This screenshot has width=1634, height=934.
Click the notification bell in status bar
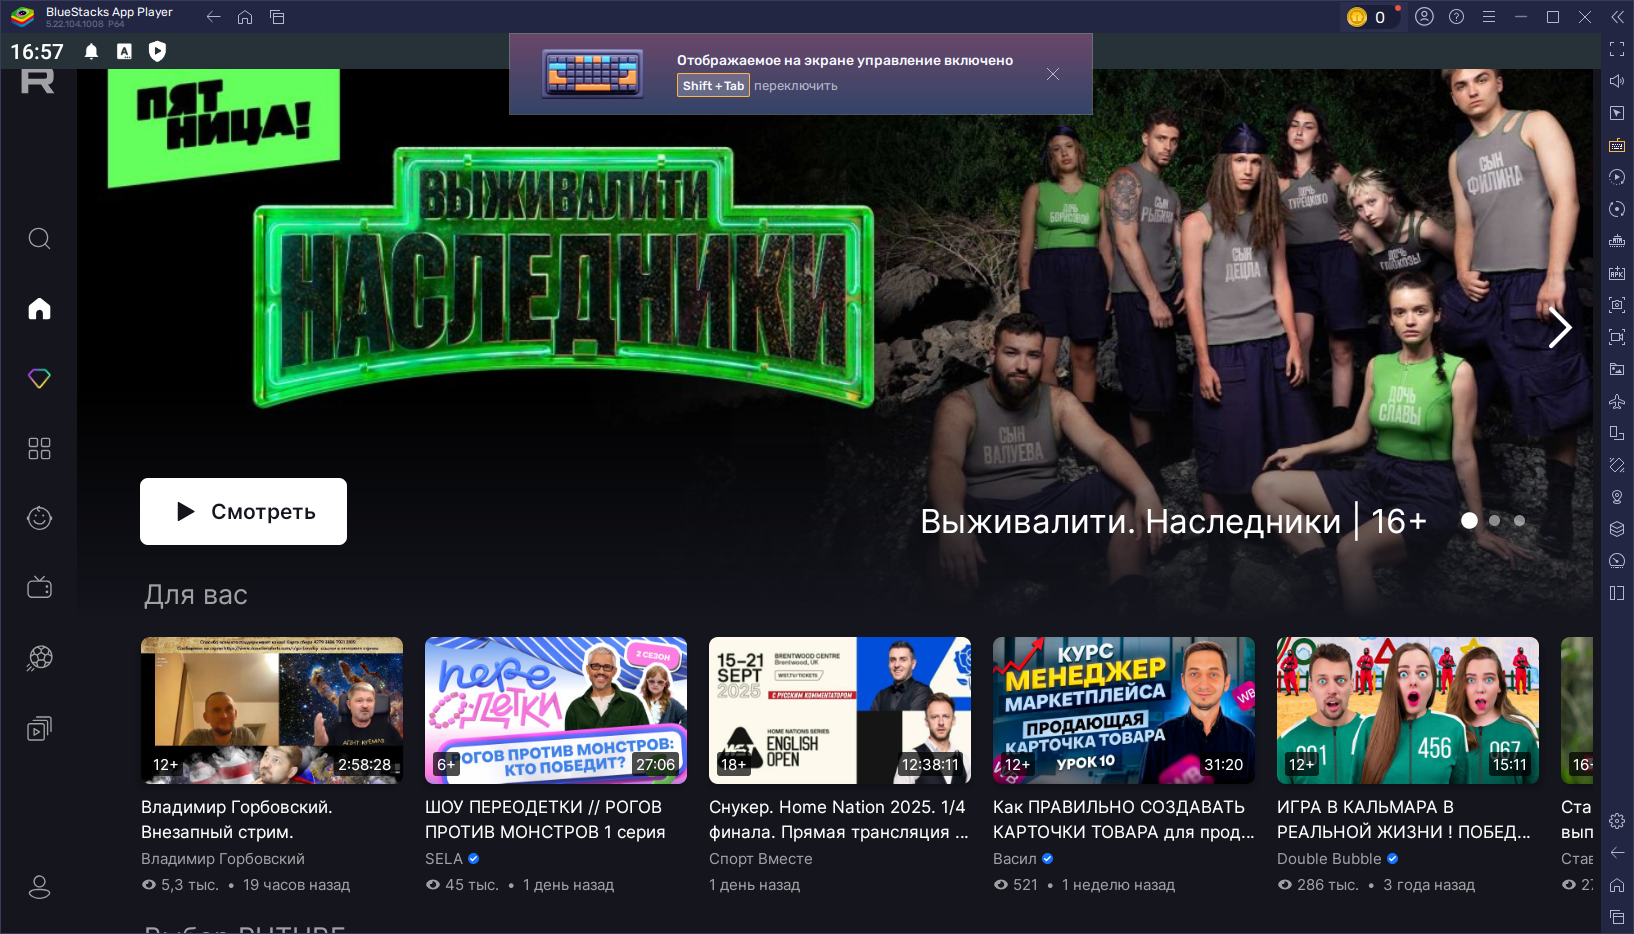91,51
